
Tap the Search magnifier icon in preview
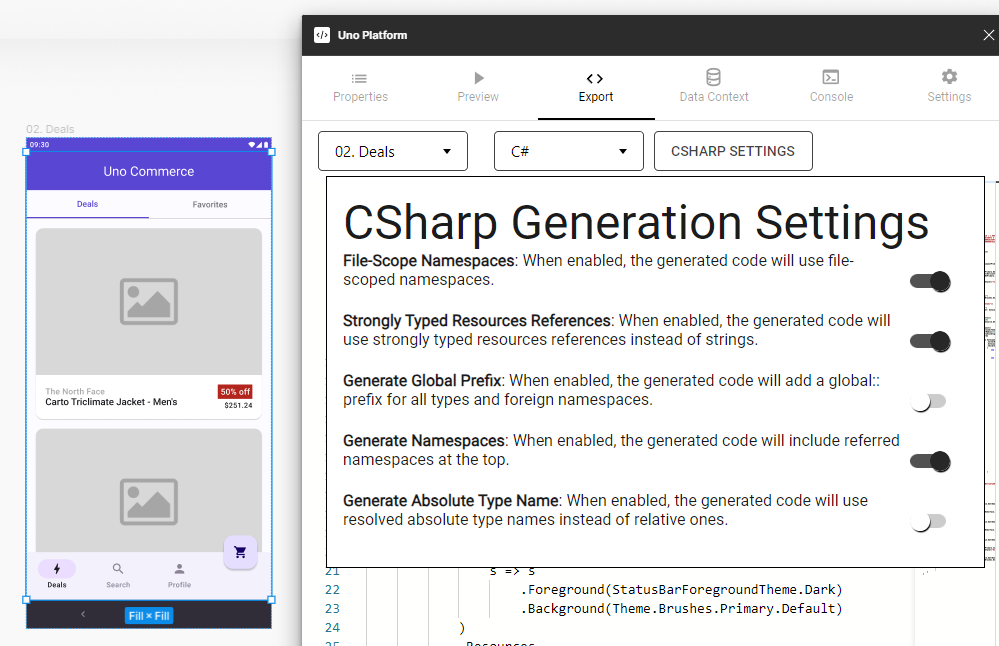coord(118,569)
